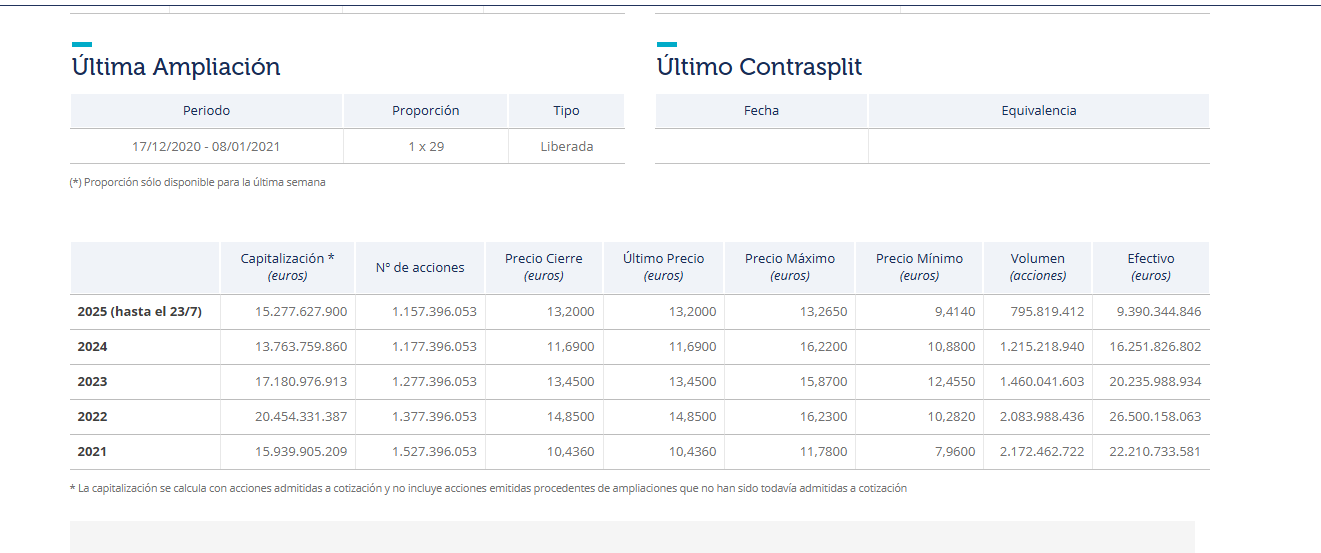This screenshot has width=1321, height=553.
Task: Select the 2025 (hasta el 23/7) row label
Action: (139, 312)
